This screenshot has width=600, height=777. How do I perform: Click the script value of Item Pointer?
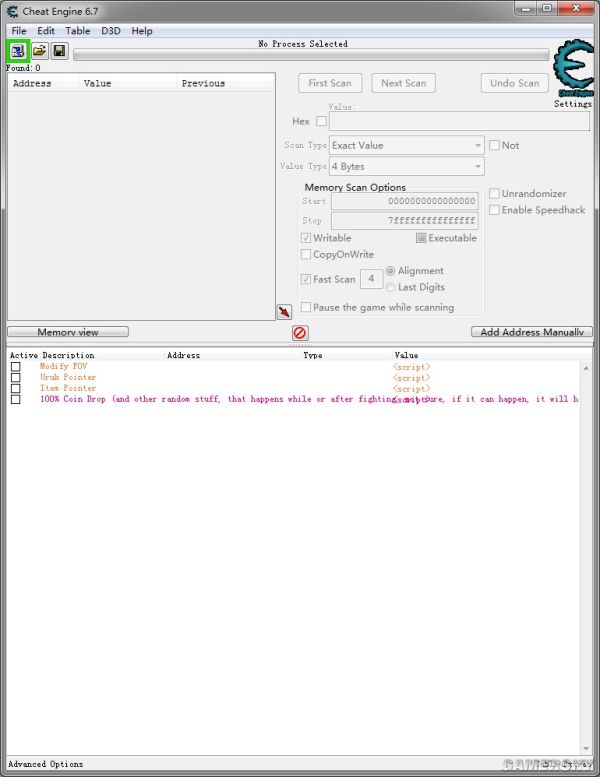(x=412, y=388)
